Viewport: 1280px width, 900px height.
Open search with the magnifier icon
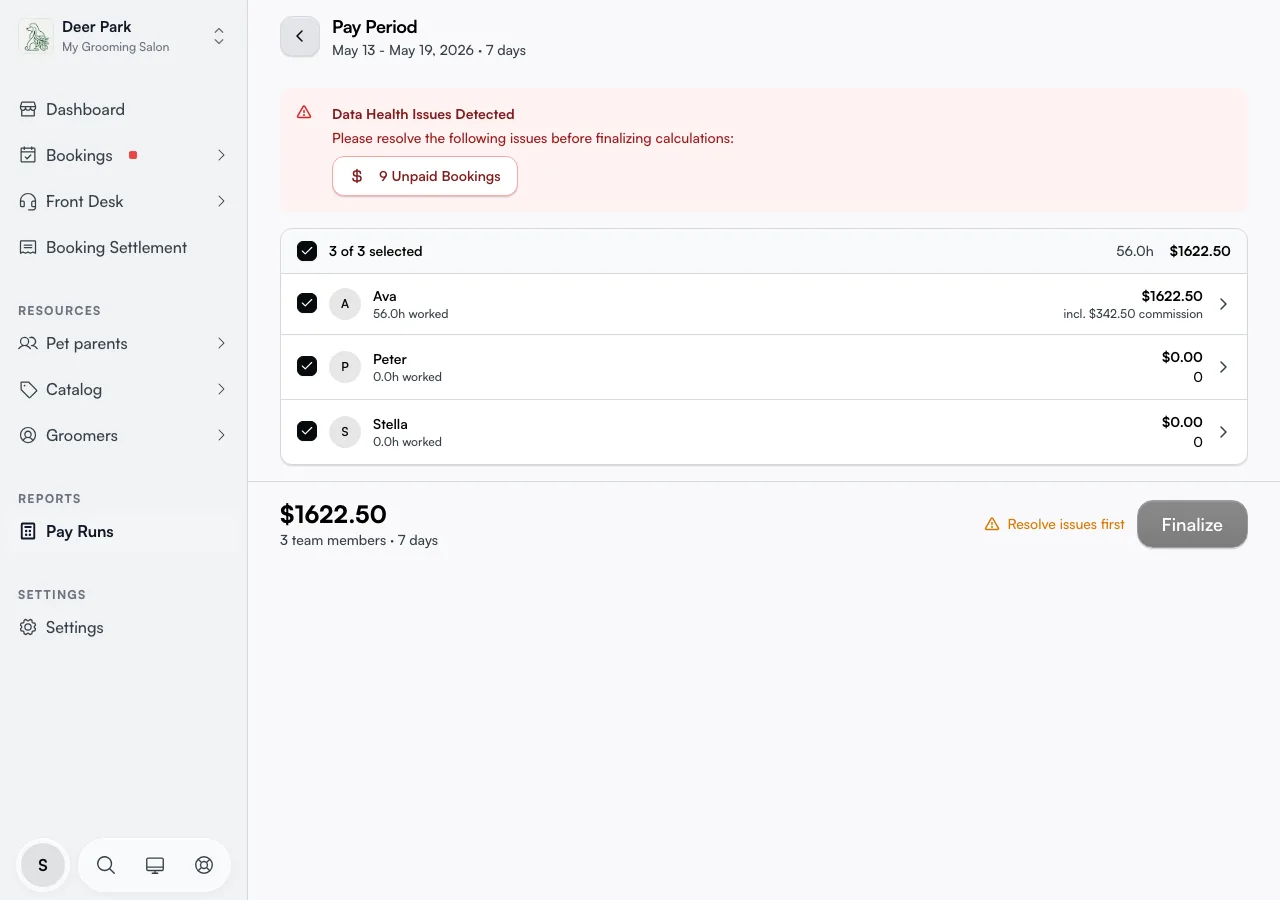click(x=106, y=865)
